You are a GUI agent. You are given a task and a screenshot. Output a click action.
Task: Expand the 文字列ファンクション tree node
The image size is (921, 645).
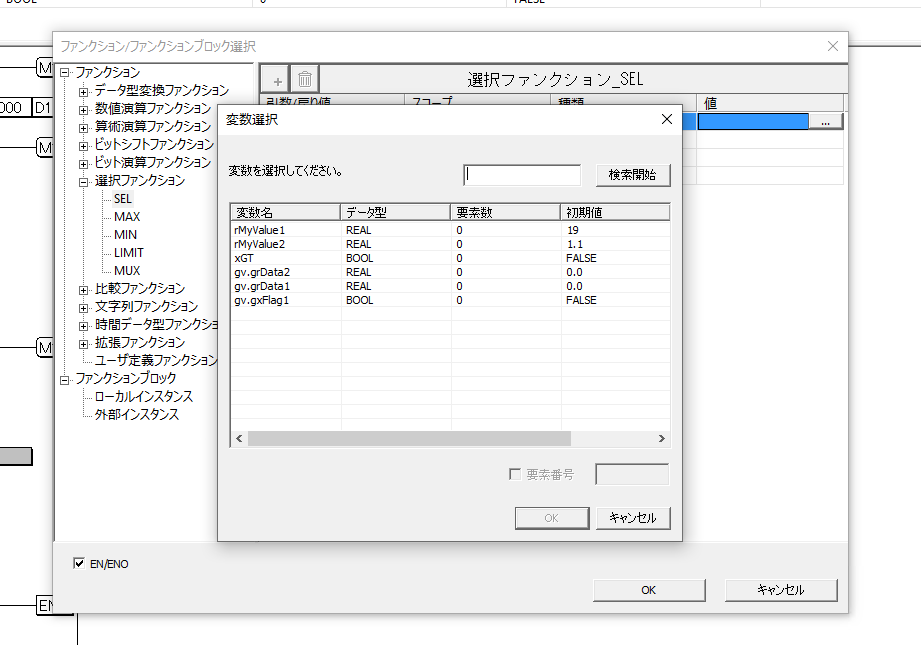[84, 308]
